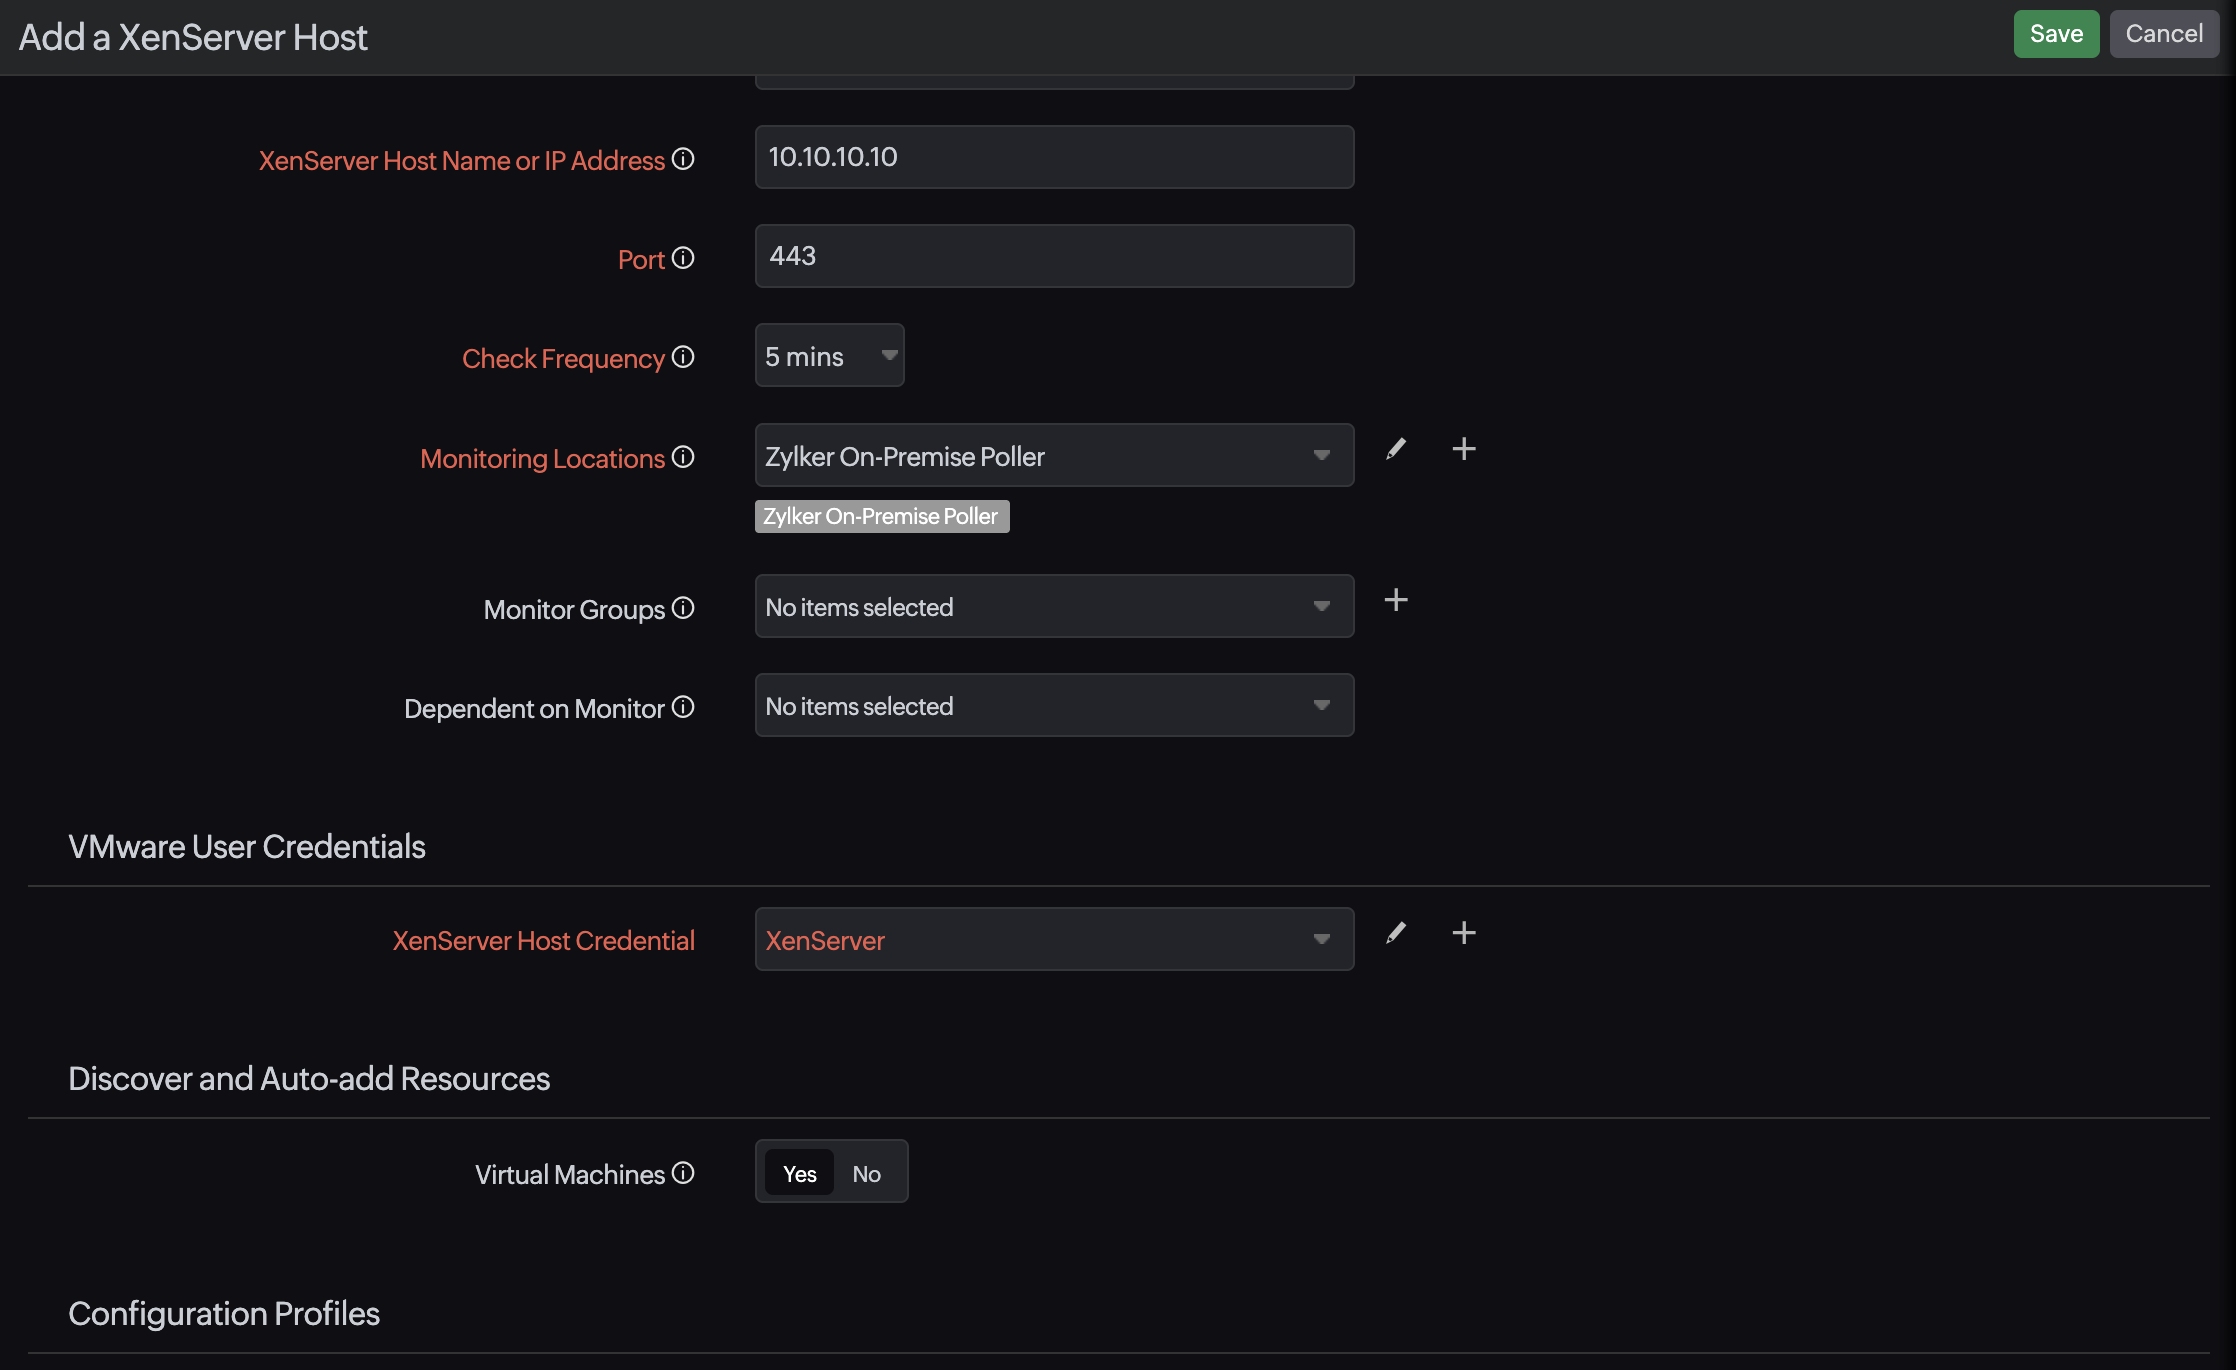Click info icon next to Dependent on Monitor

[x=683, y=707]
